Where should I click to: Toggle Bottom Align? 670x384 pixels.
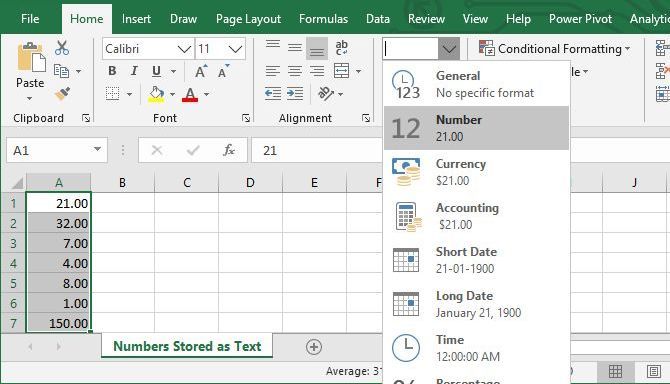pyautogui.click(x=317, y=48)
